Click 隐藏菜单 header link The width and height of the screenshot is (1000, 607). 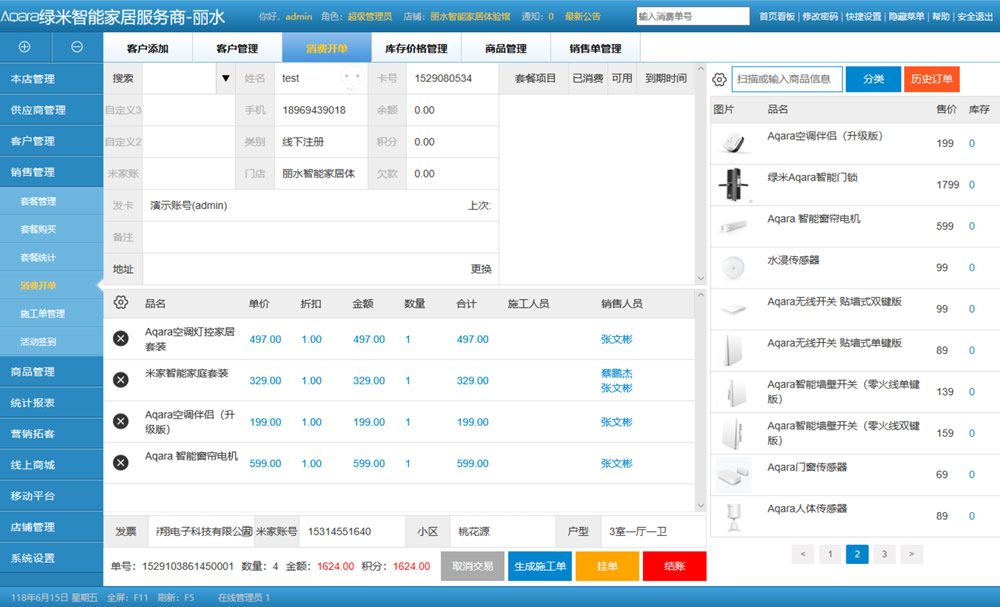pos(906,17)
